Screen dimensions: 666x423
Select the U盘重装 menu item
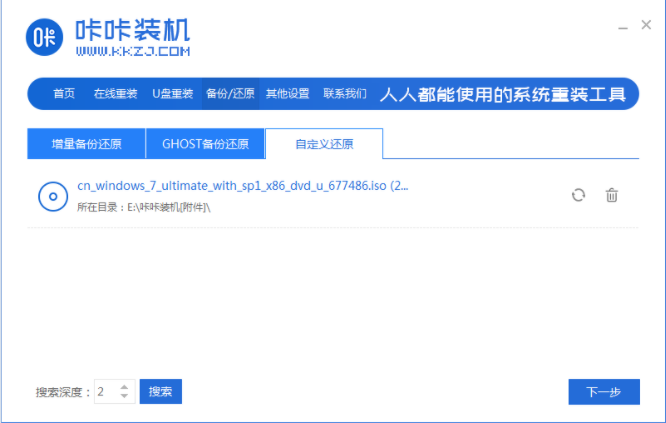coord(172,94)
